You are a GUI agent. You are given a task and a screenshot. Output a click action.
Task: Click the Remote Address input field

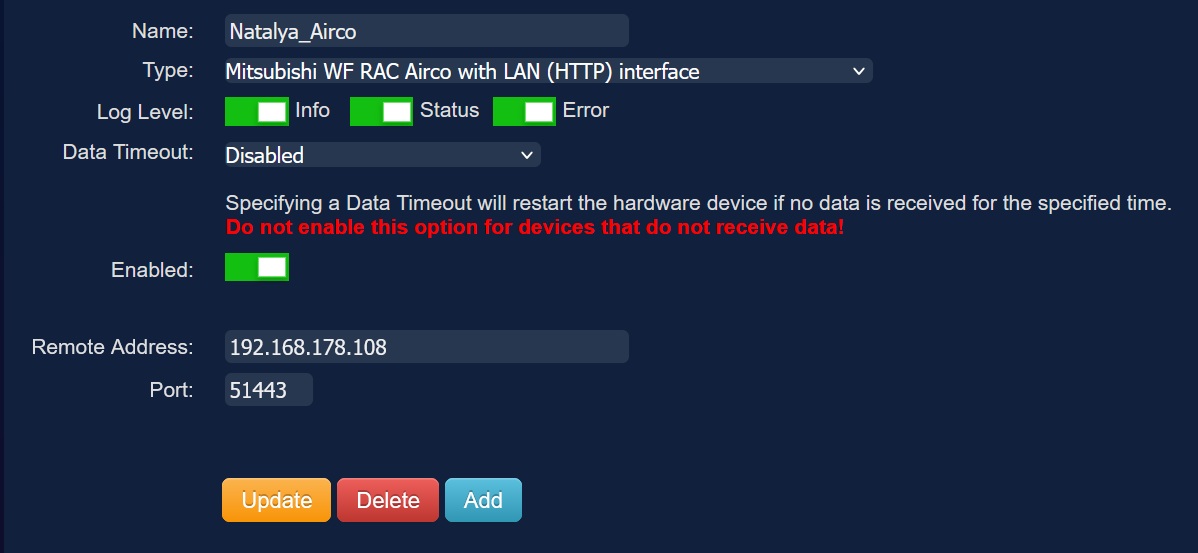(x=426, y=347)
